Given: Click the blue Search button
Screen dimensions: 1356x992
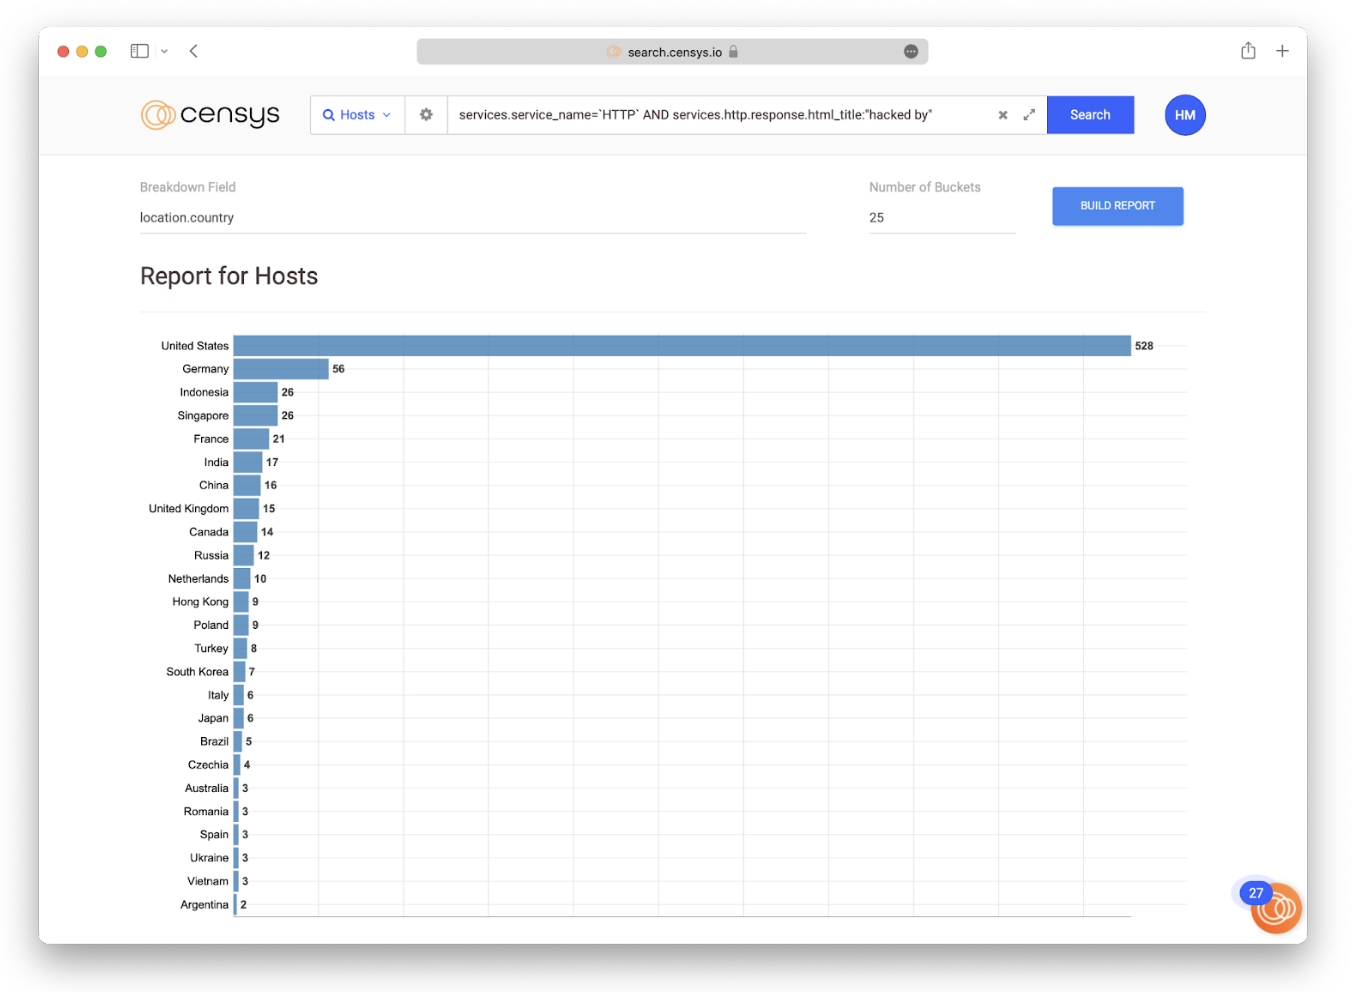Looking at the screenshot, I should tap(1089, 115).
